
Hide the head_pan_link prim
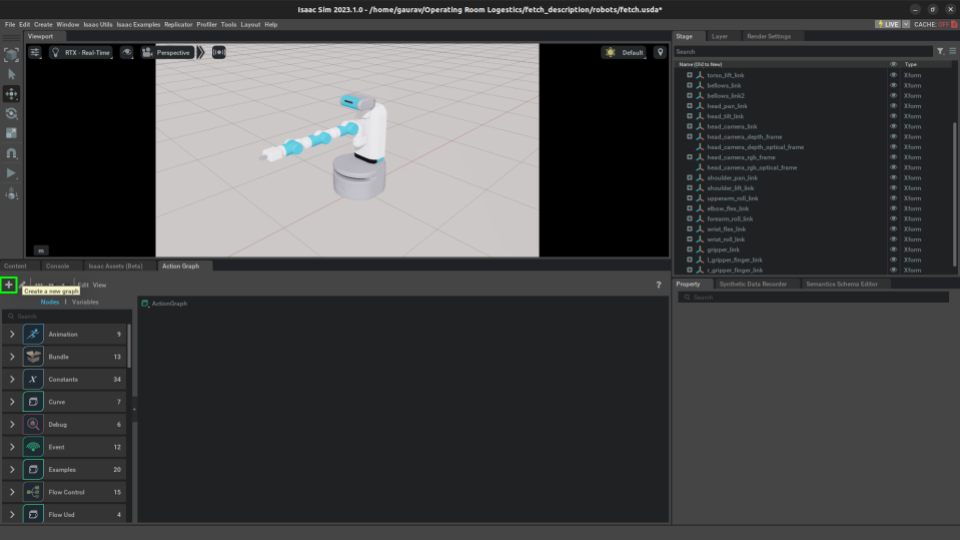[x=893, y=106]
